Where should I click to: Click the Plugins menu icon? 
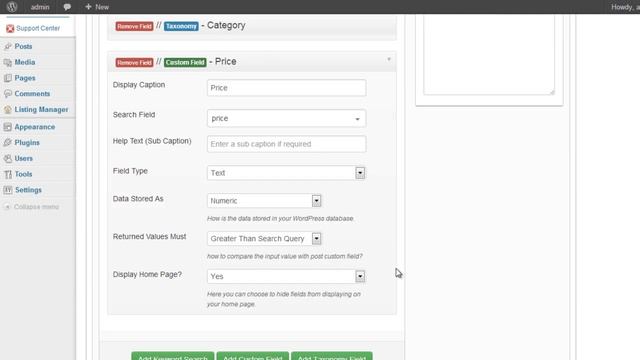click(x=8, y=143)
